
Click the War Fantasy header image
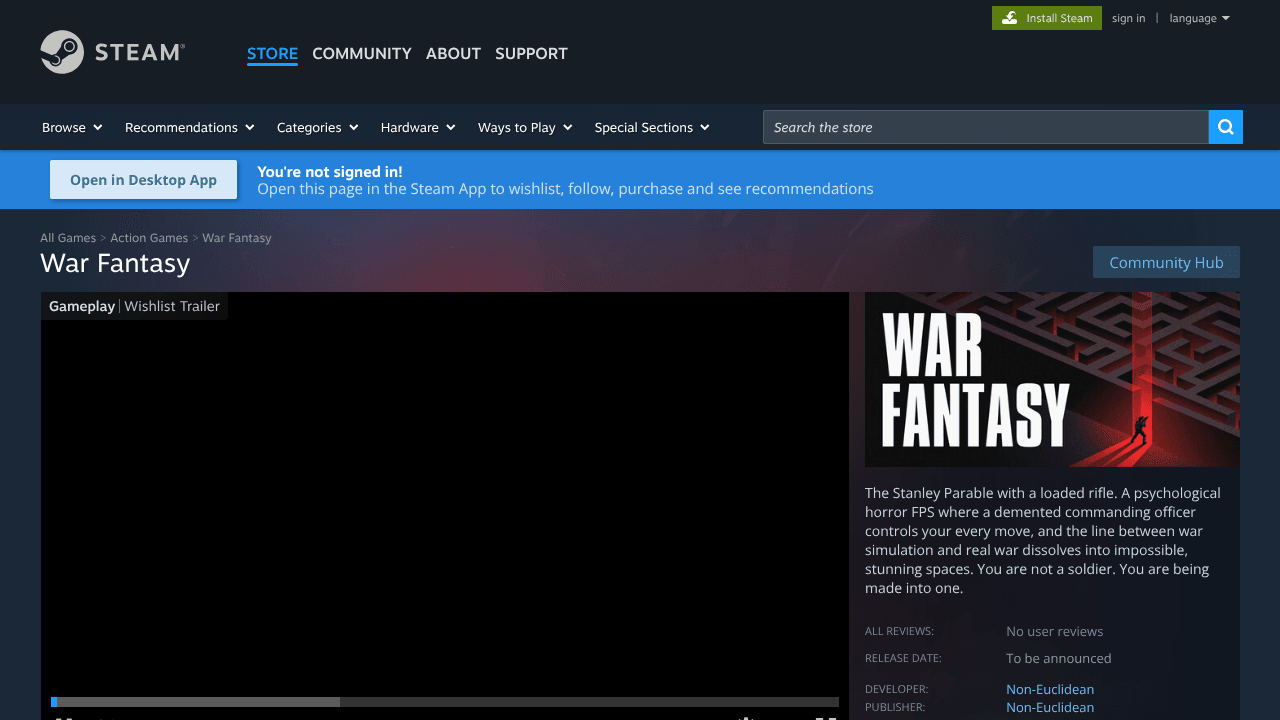(x=1052, y=379)
